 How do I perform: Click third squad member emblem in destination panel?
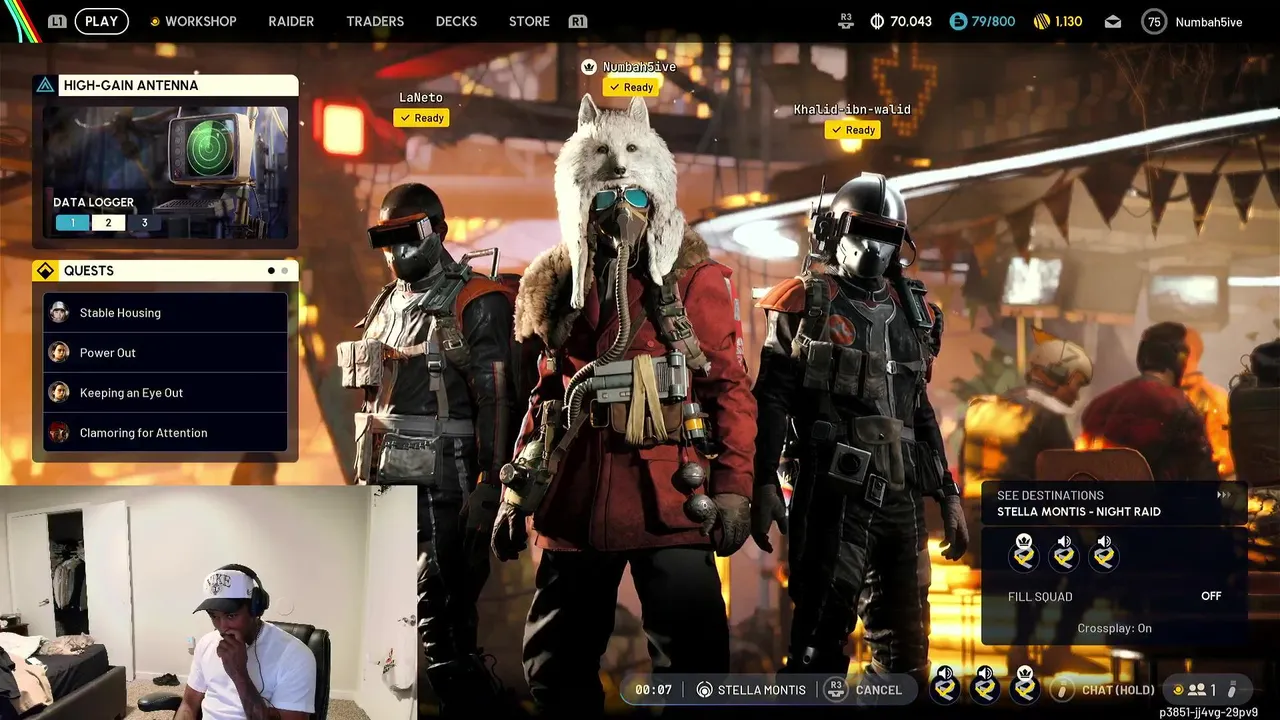(x=1104, y=553)
